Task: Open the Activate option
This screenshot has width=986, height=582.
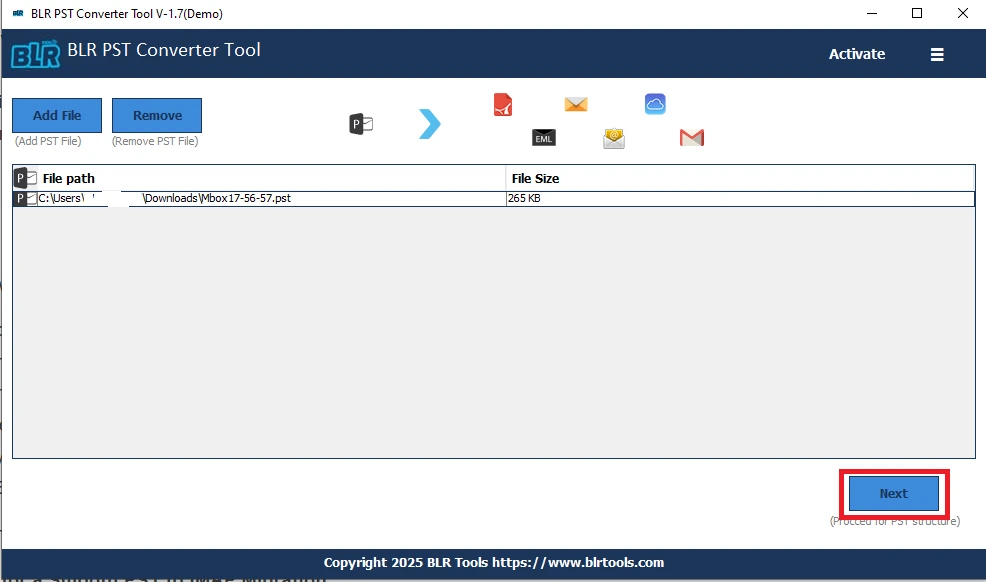Action: pos(856,54)
